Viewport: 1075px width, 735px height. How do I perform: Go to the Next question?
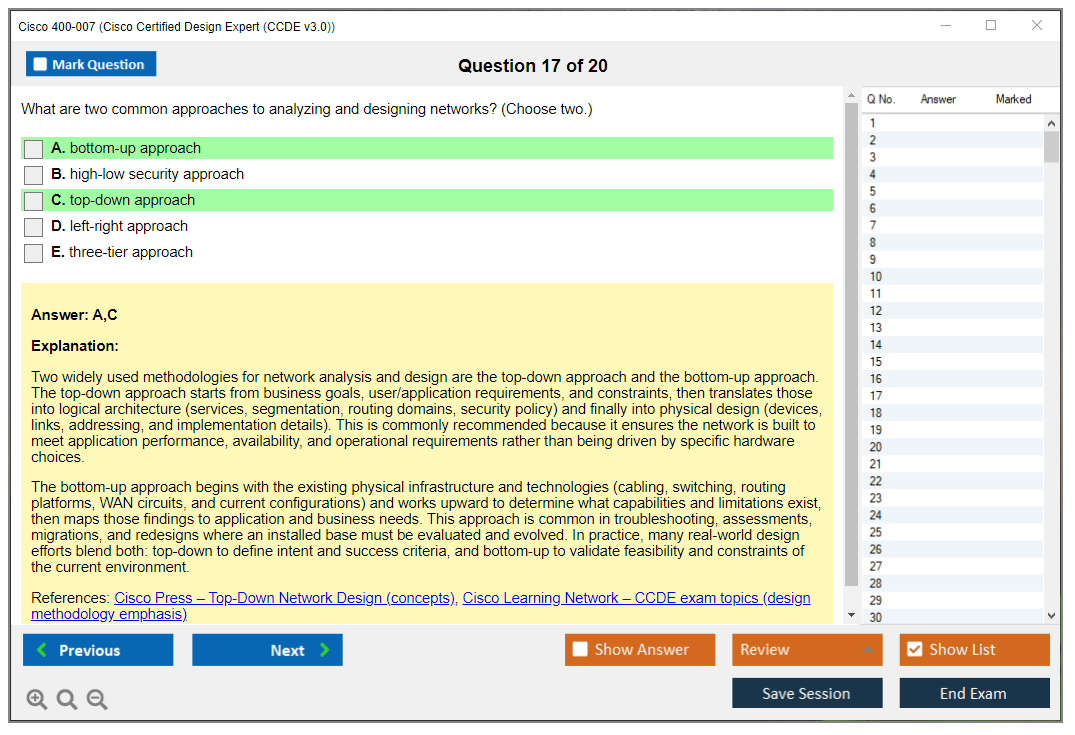267,650
